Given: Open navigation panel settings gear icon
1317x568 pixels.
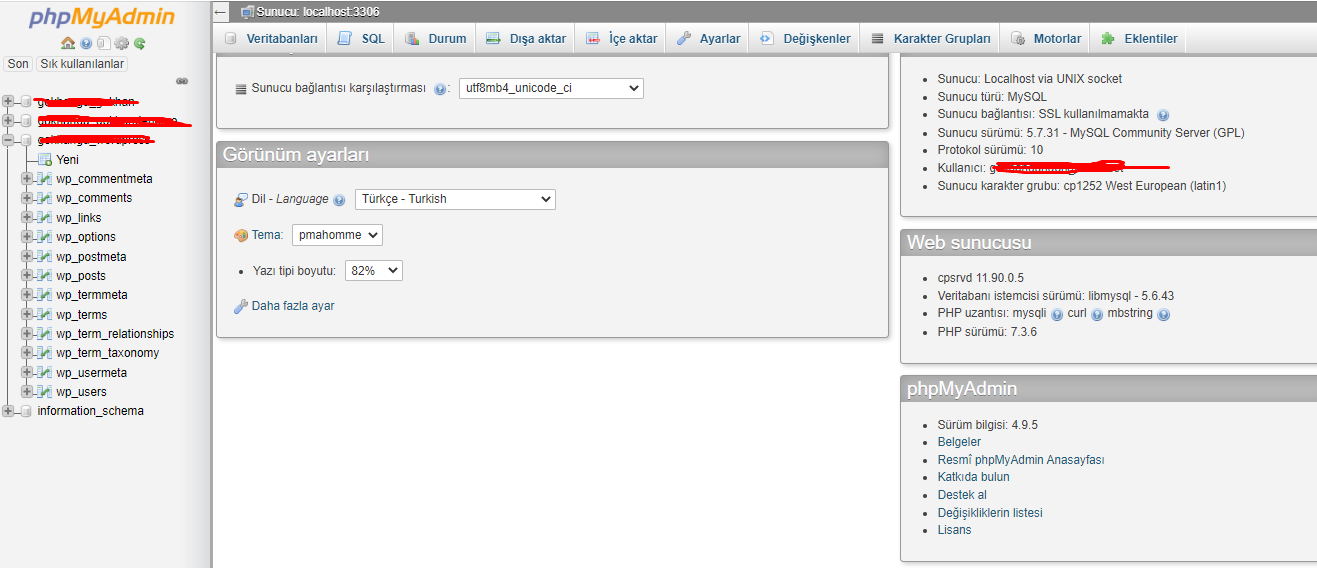Looking at the screenshot, I should pos(122,43).
